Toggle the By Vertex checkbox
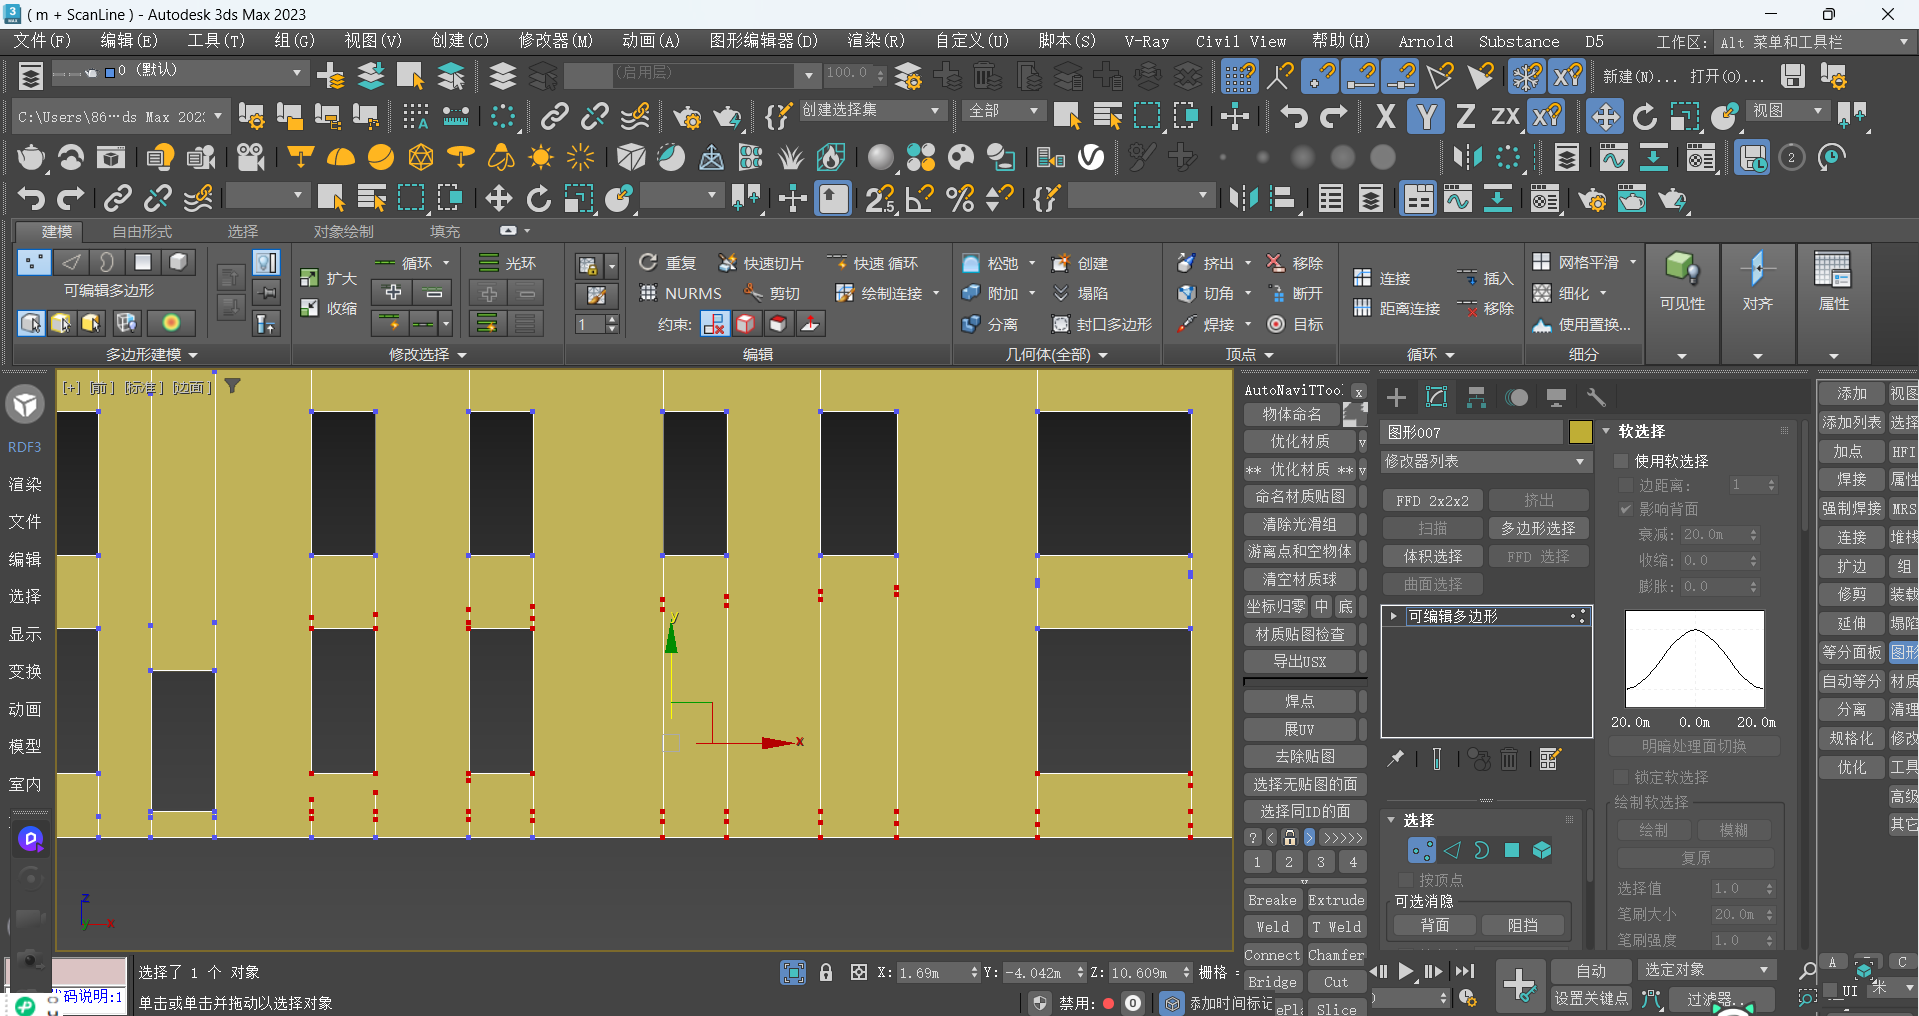Viewport: 1919px width, 1016px height. pyautogui.click(x=1406, y=879)
